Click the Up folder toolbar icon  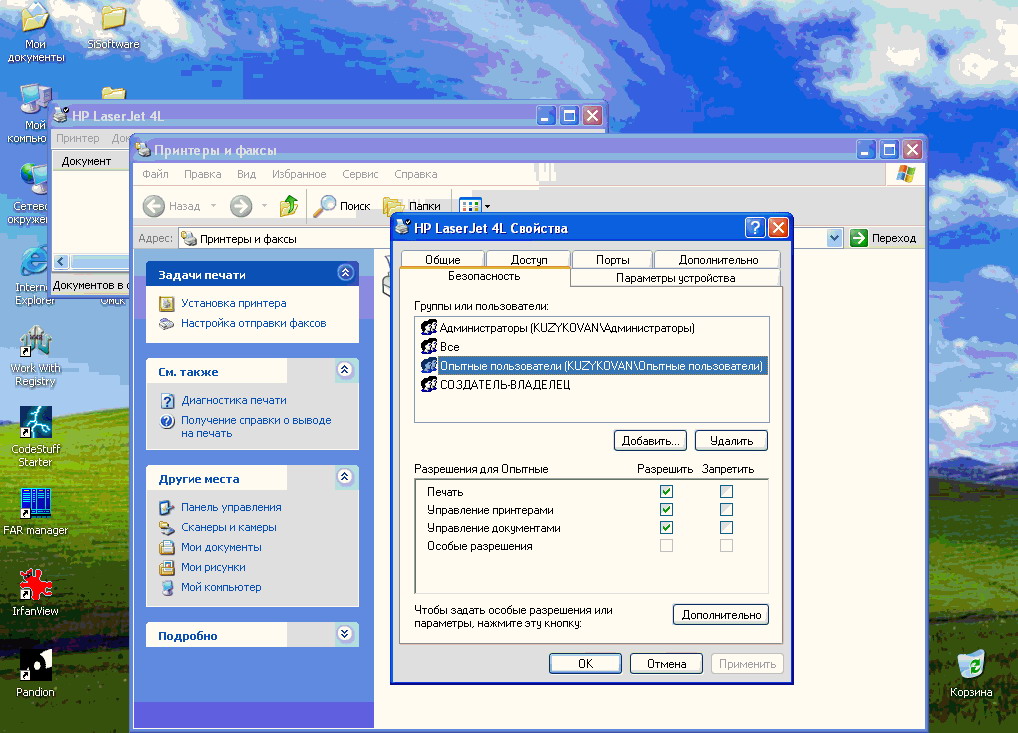288,206
